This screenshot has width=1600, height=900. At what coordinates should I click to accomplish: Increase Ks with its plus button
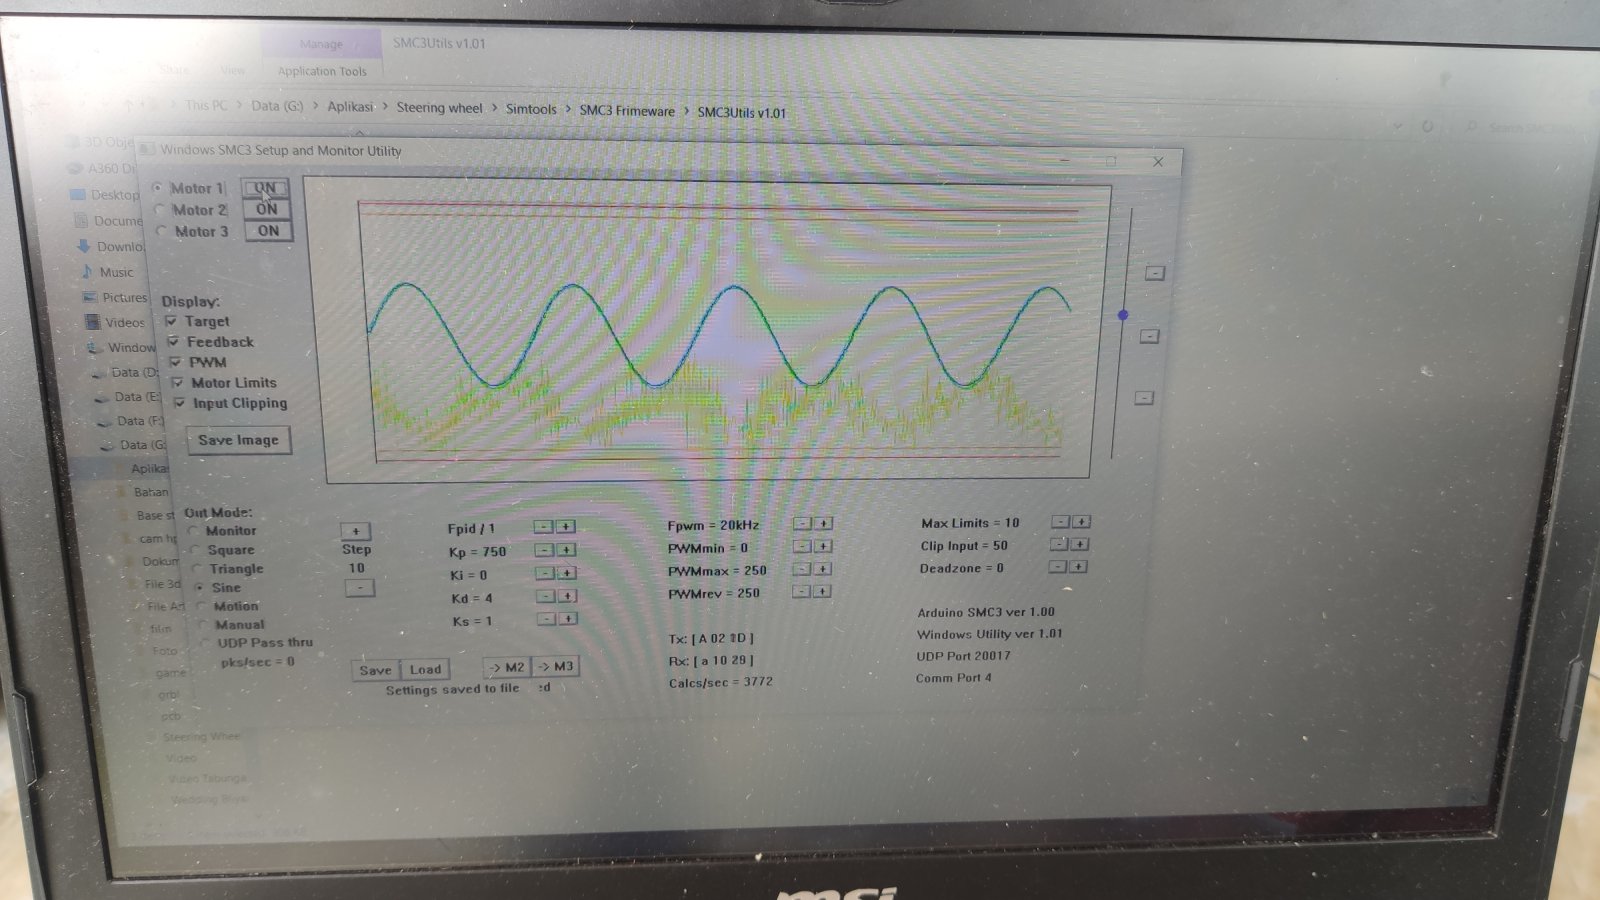tap(569, 619)
